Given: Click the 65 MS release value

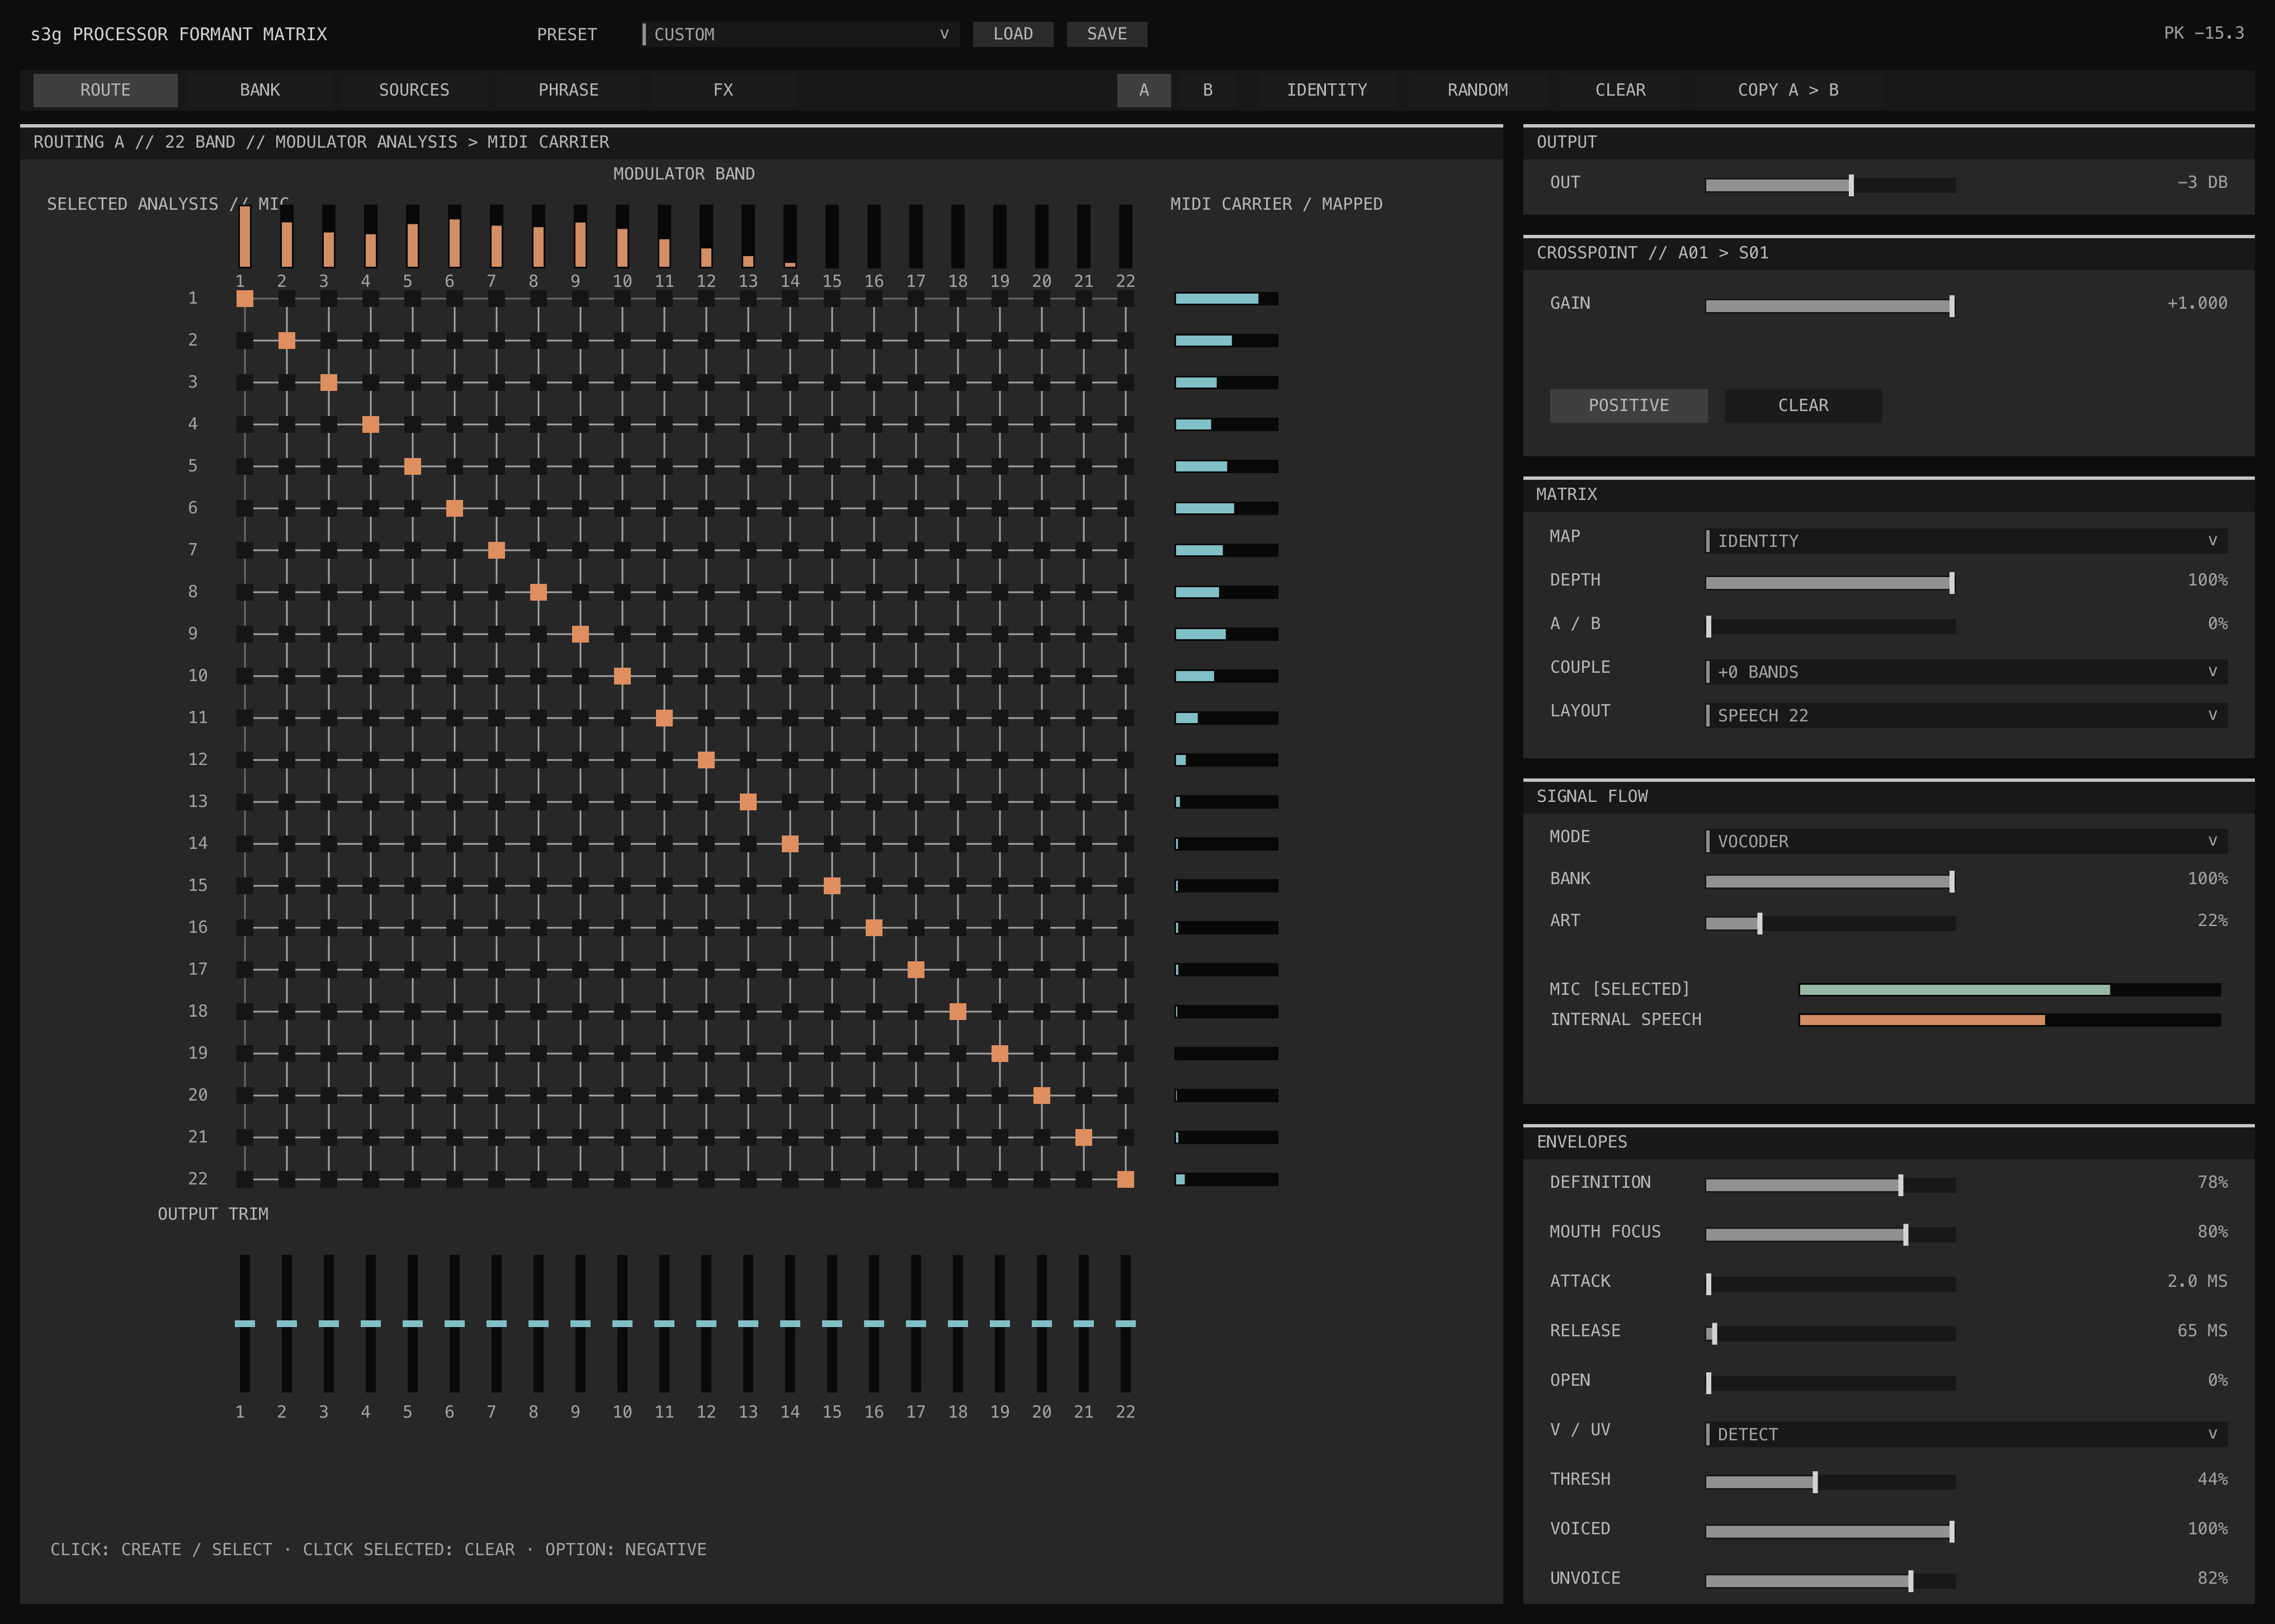Looking at the screenshot, I should (2203, 1331).
